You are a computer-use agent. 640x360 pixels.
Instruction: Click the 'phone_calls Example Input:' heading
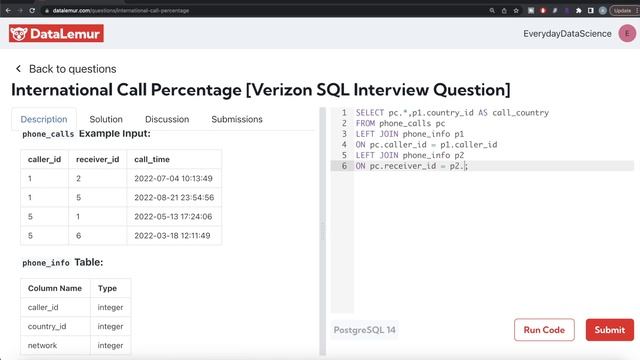(86, 133)
